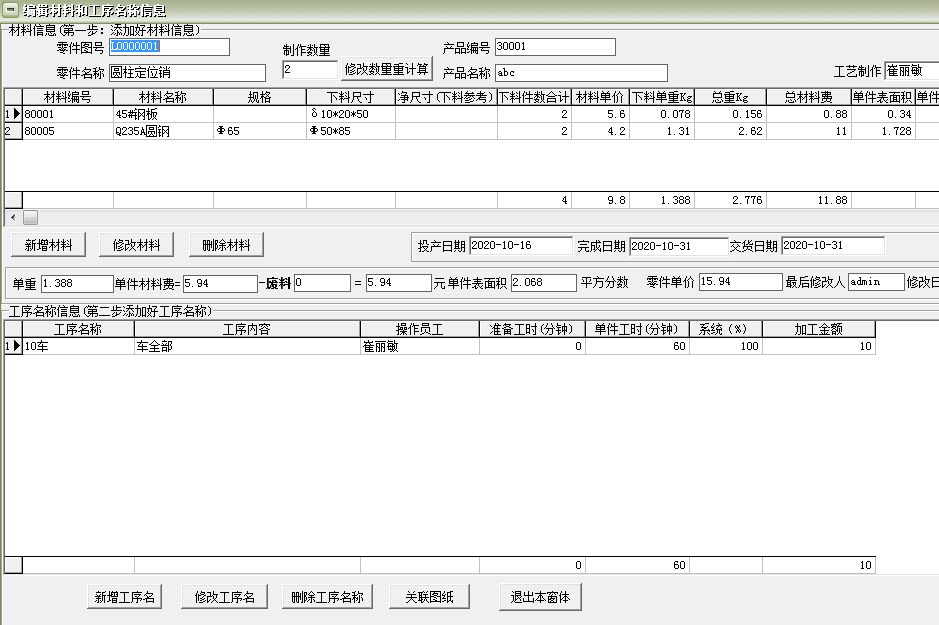Click the 材料名称 column header
The image size is (939, 625).
pyautogui.click(x=162, y=97)
